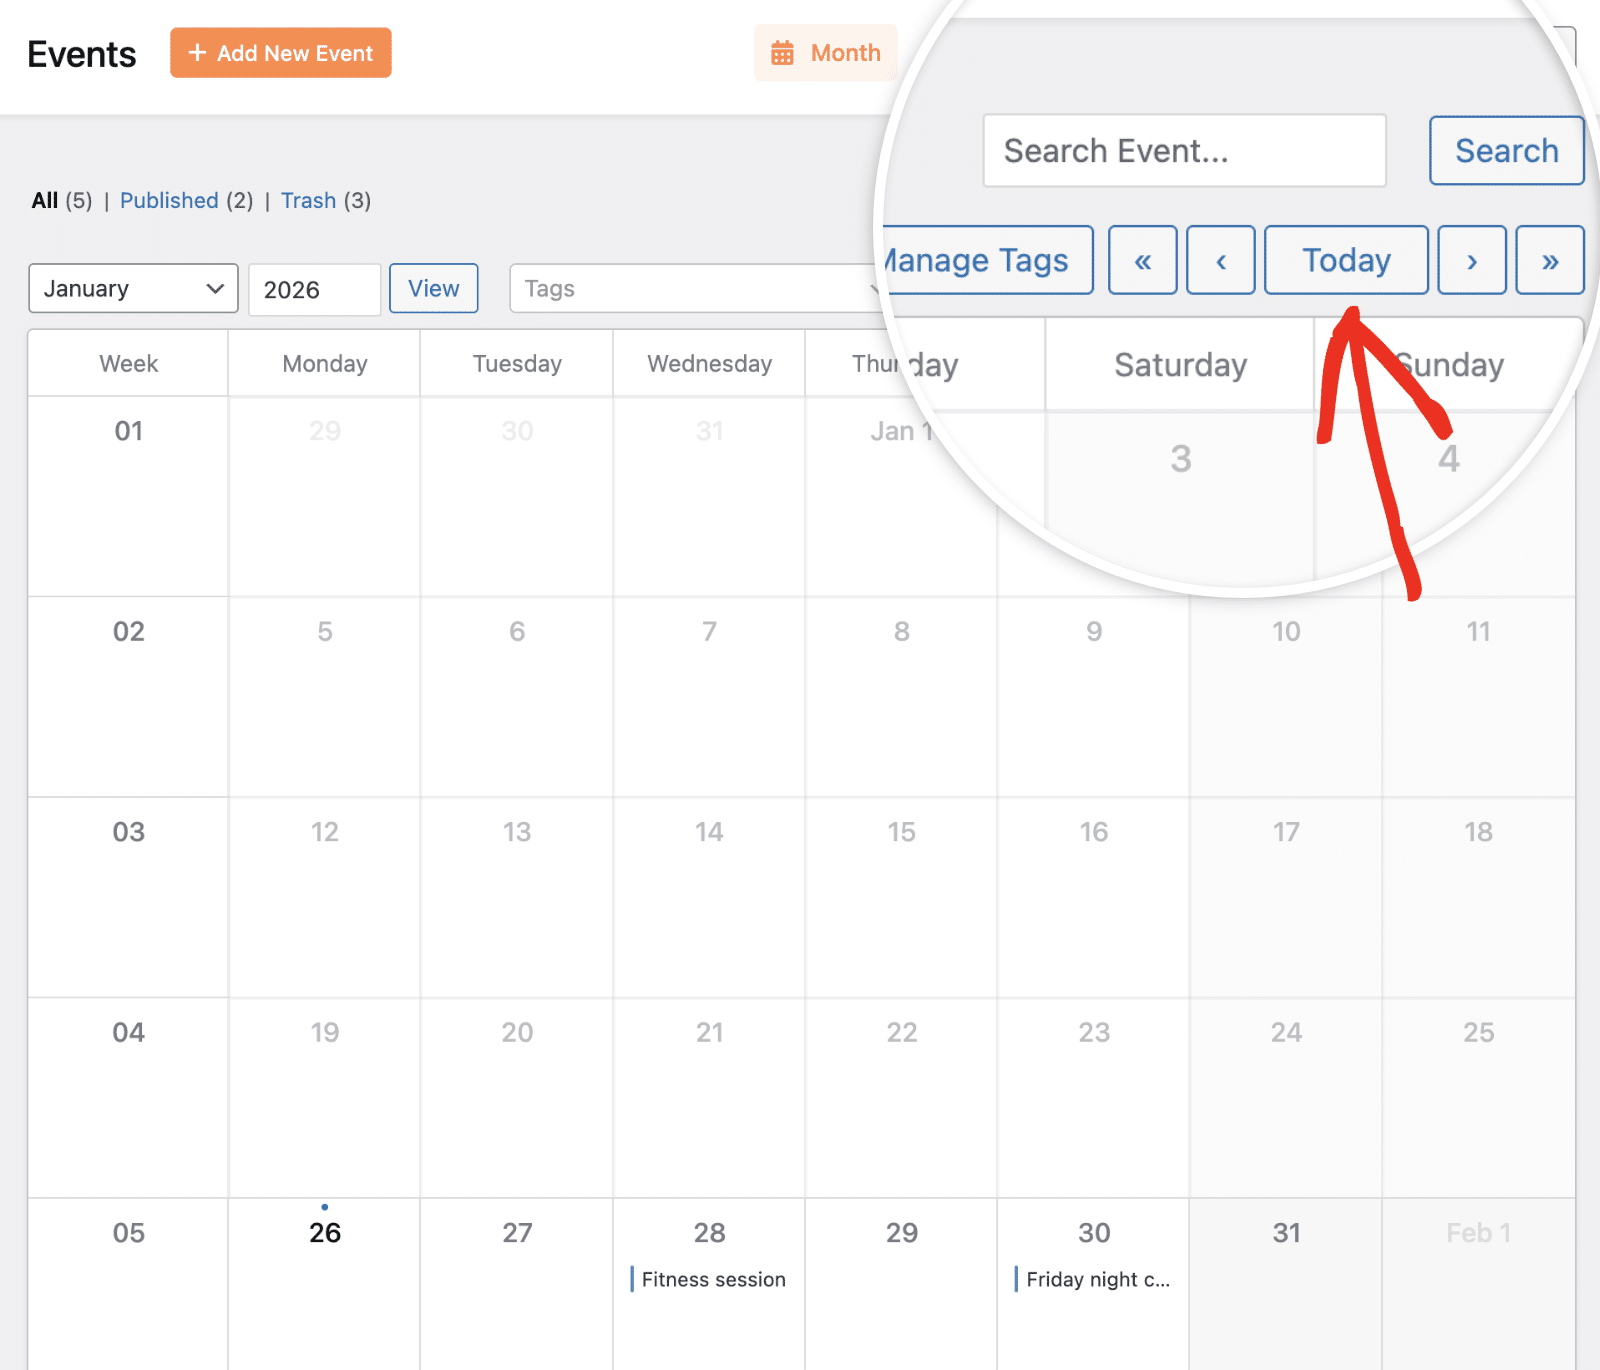Screen dimensions: 1600x1370
Task: View the Trash events list
Action: tap(309, 200)
